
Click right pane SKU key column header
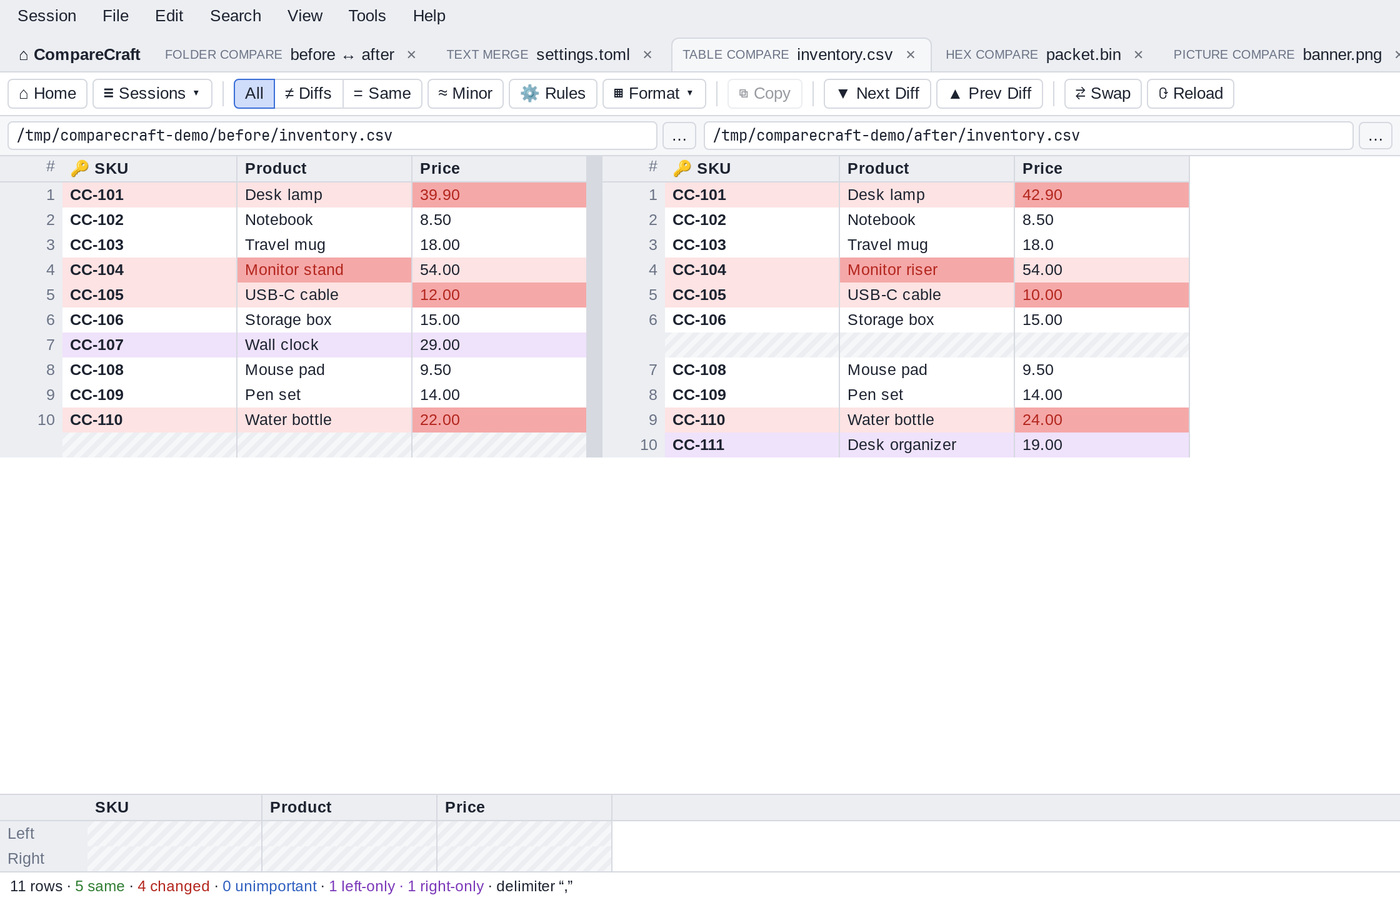(752, 168)
